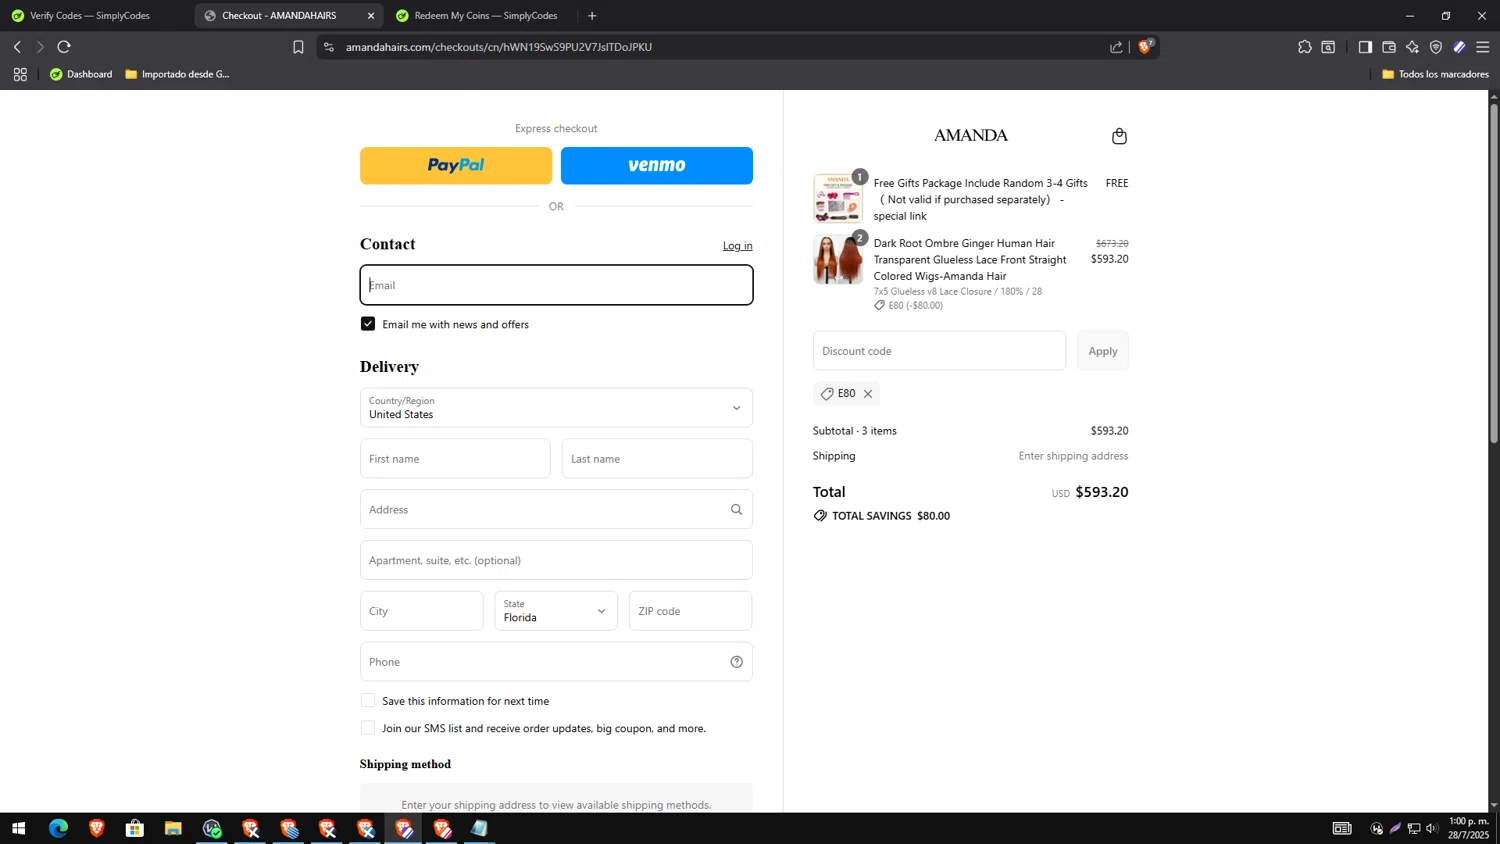The width and height of the screenshot is (1500, 844).
Task: Open volume control in system tray
Action: click(x=1432, y=828)
